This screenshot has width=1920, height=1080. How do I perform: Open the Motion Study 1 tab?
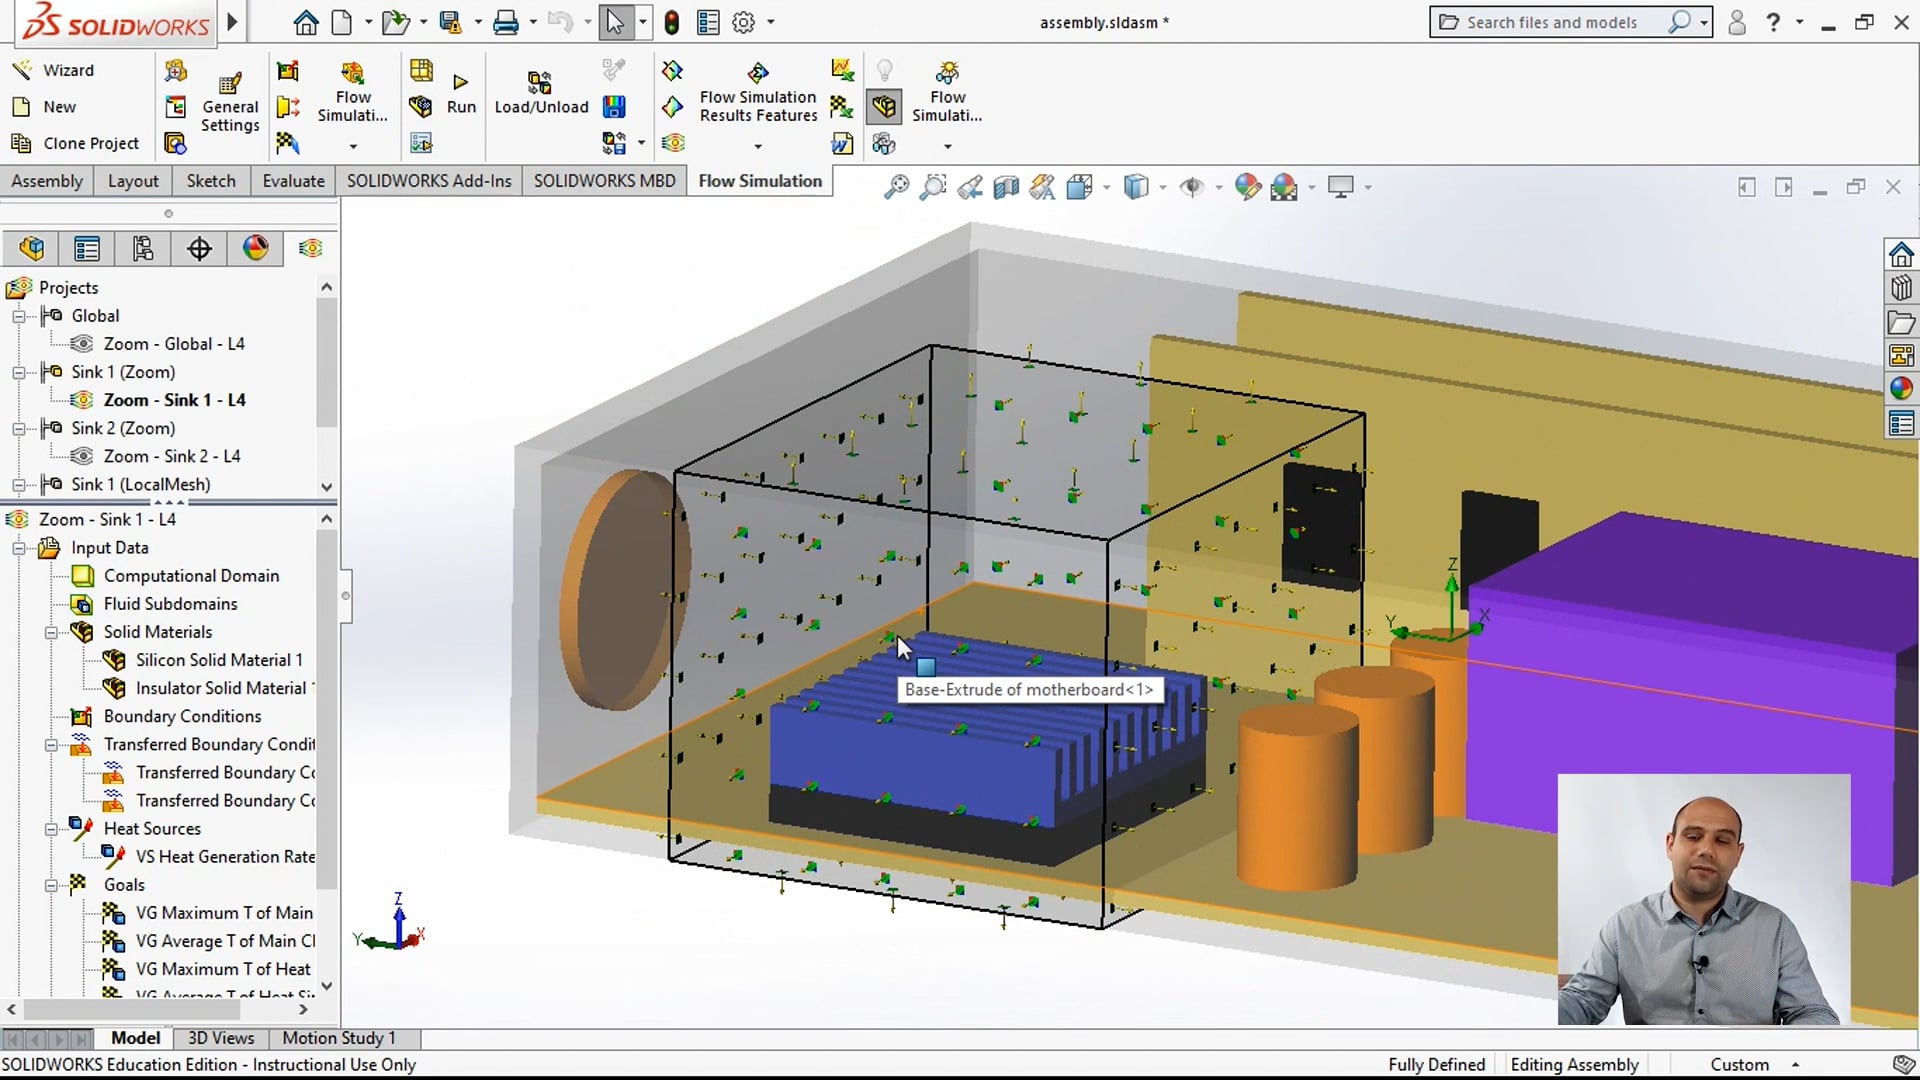click(x=339, y=1038)
